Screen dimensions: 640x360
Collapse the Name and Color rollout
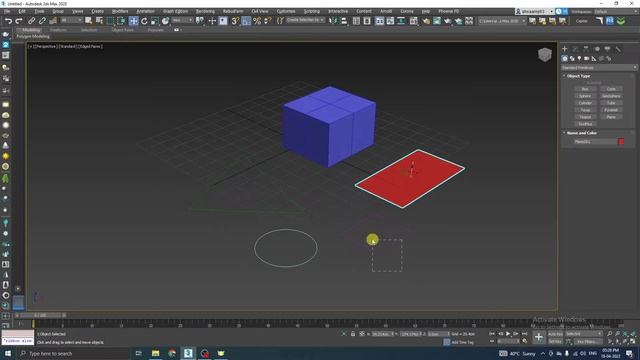pos(581,133)
